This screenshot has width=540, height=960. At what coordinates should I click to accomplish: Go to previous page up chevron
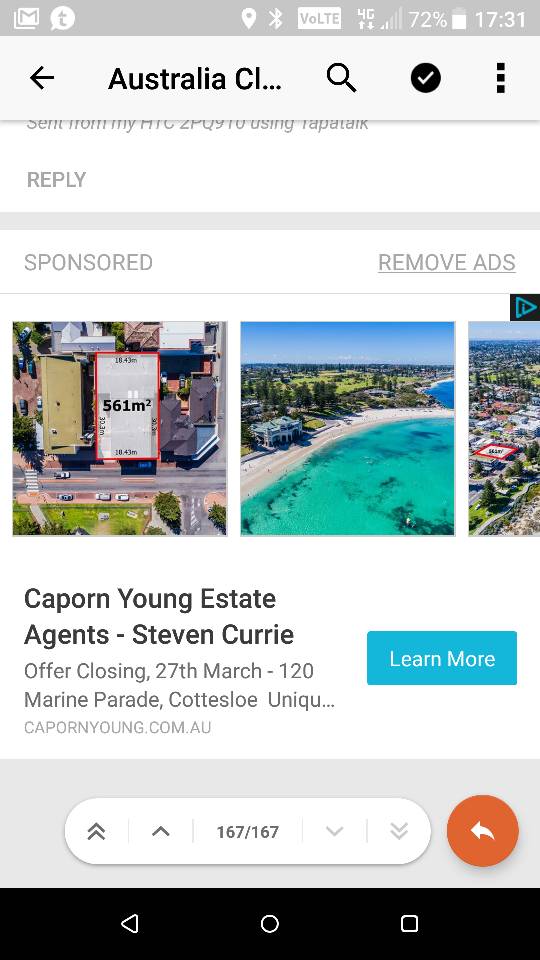(x=160, y=831)
